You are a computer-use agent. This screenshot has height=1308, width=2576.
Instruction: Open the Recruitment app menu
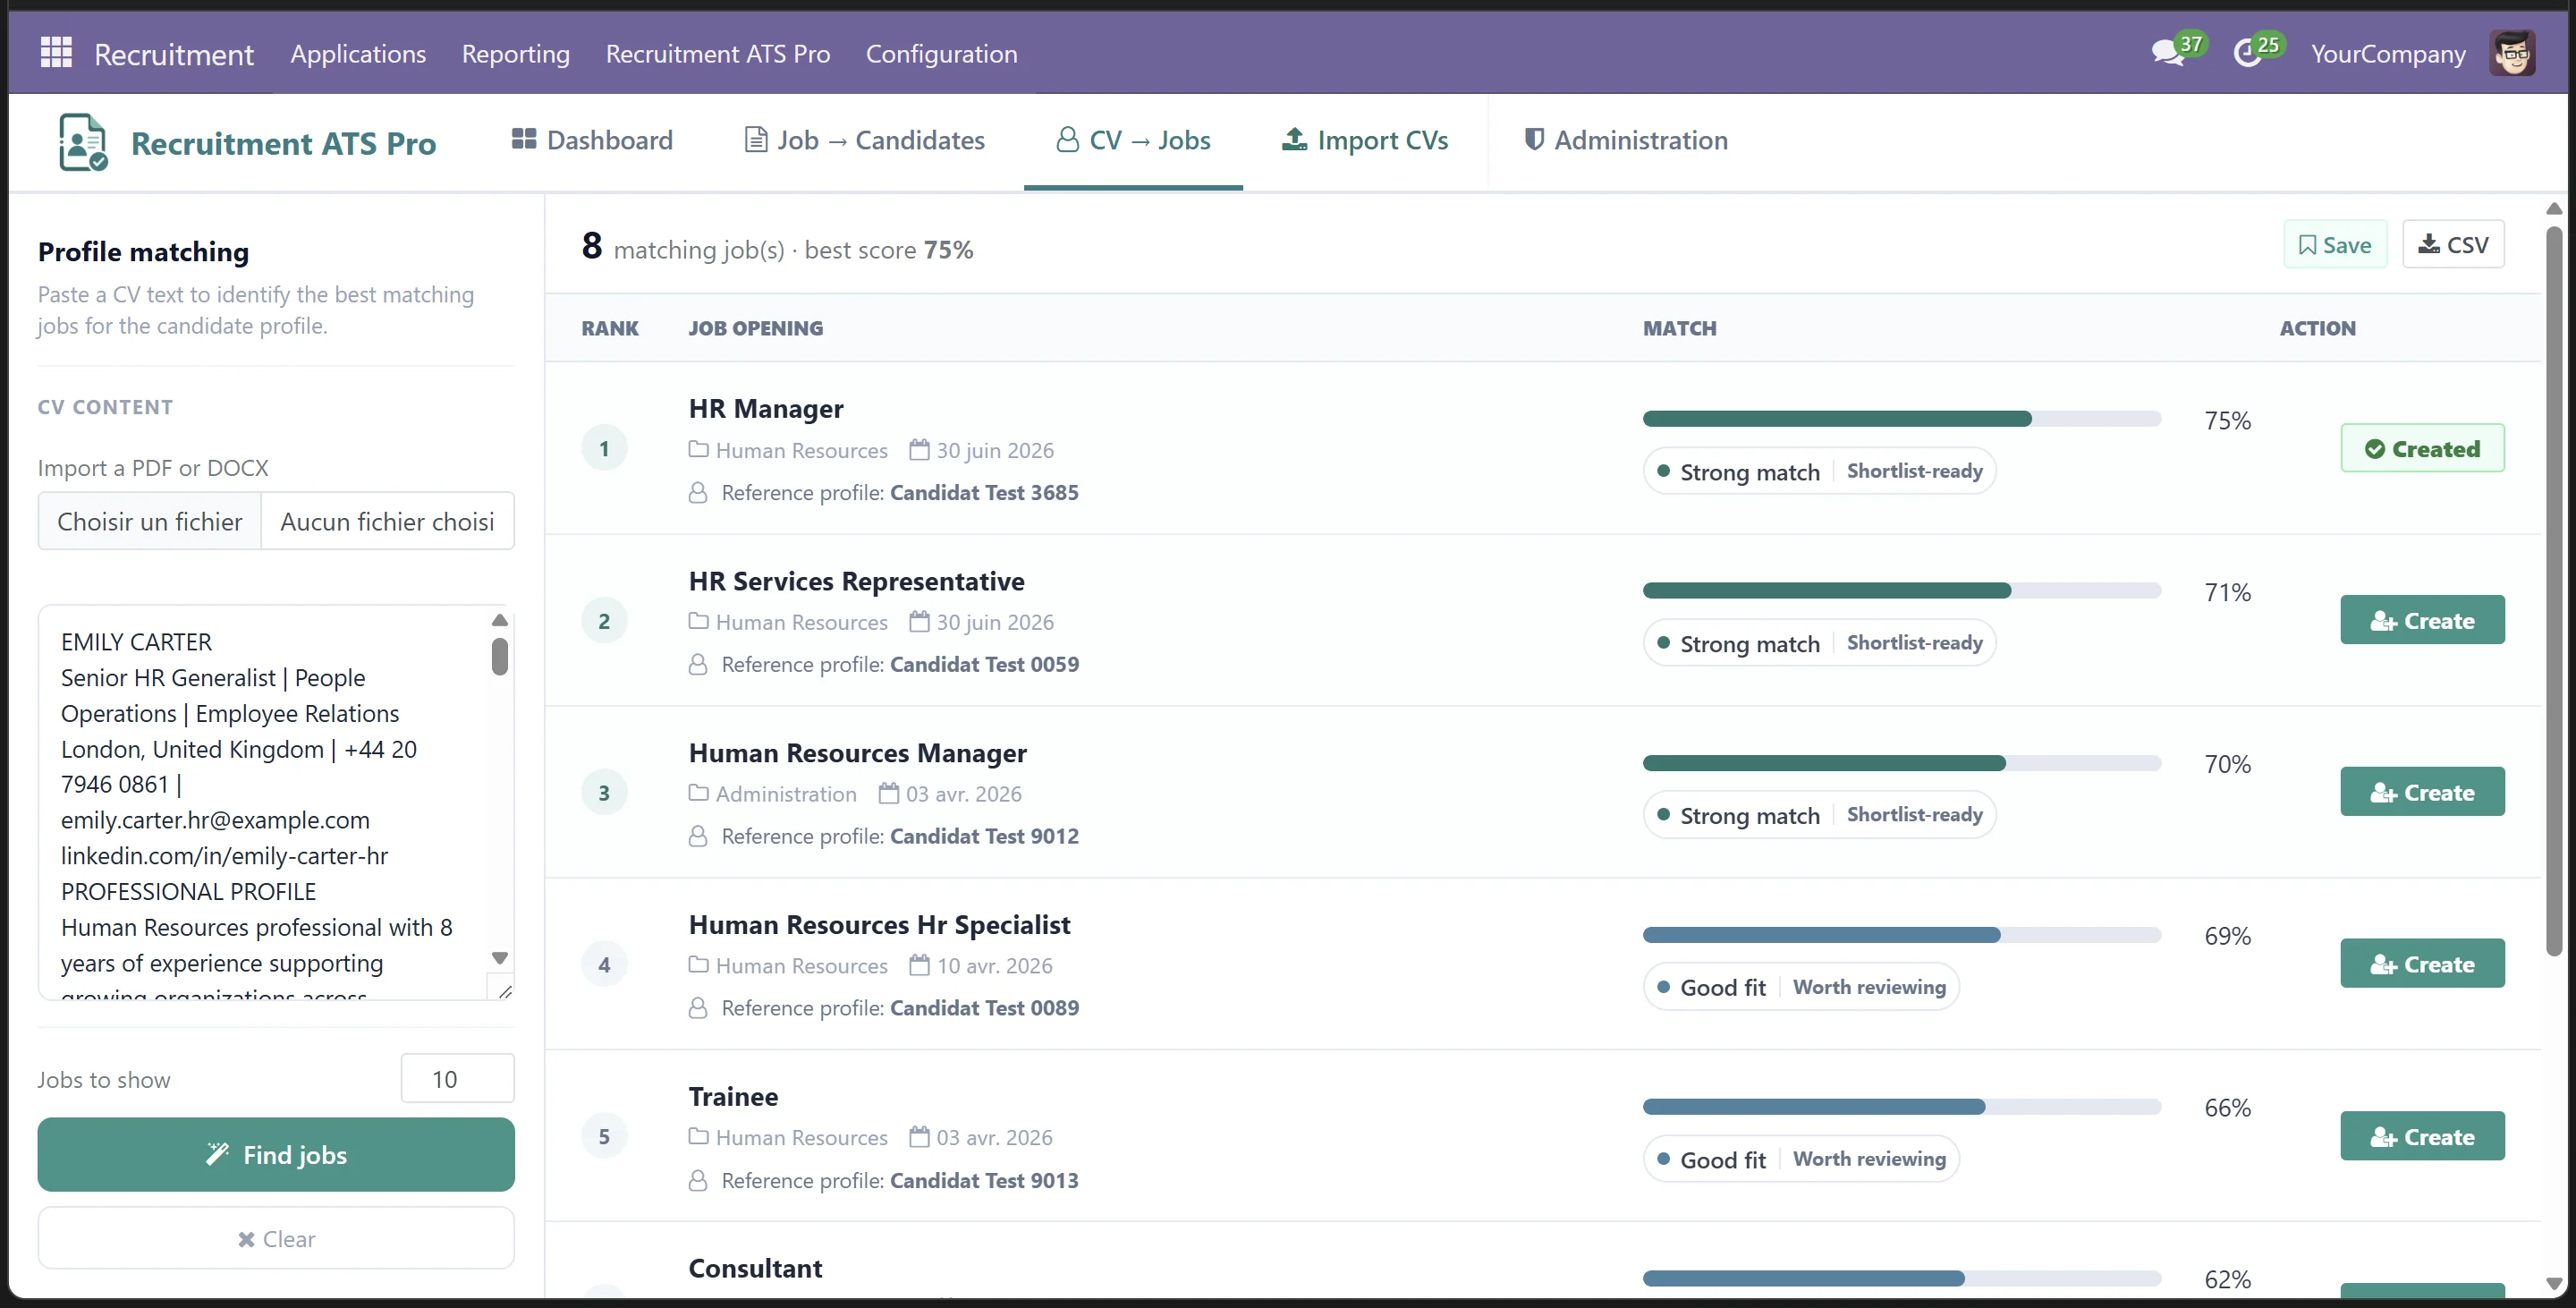click(174, 54)
